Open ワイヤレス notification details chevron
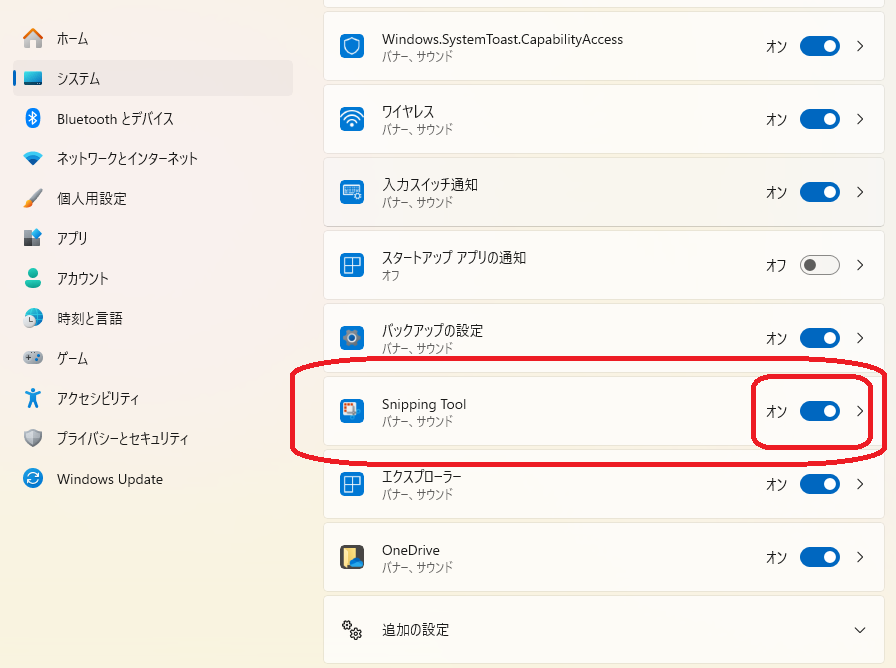This screenshot has height=668, width=896. 860,119
